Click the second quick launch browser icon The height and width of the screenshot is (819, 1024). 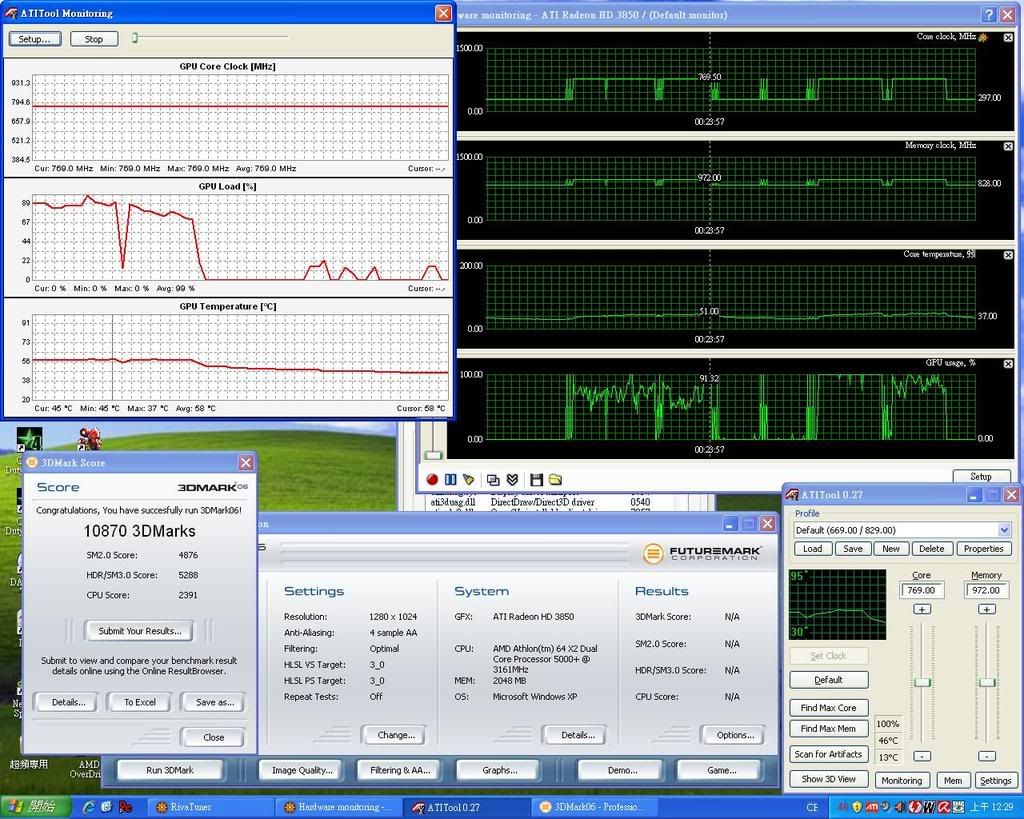pyautogui.click(x=106, y=807)
